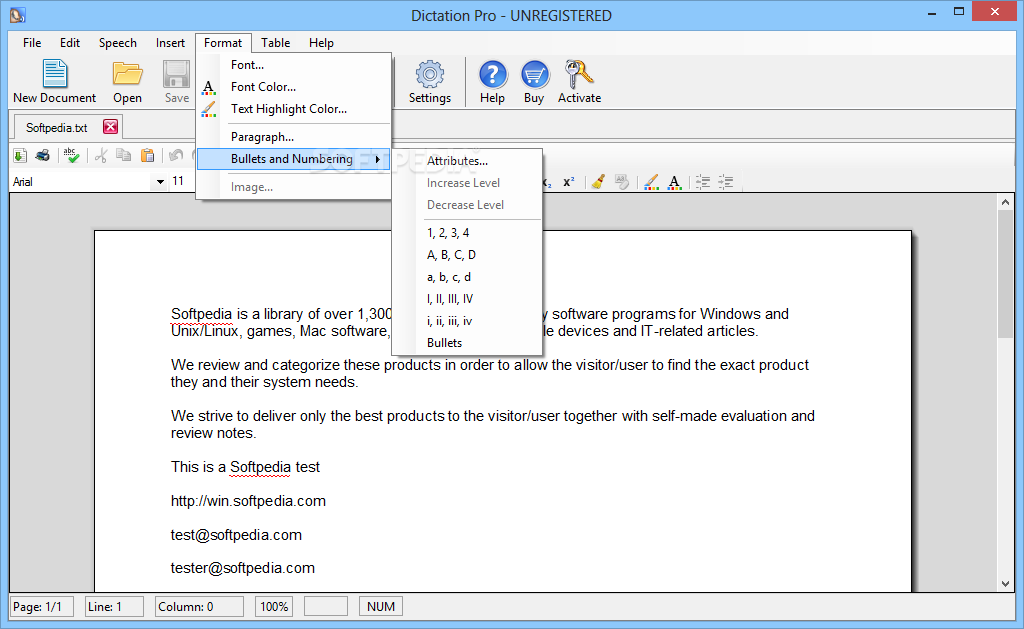Click the Paste clipboard icon
Image resolution: width=1024 pixels, height=629 pixels.
148,155
